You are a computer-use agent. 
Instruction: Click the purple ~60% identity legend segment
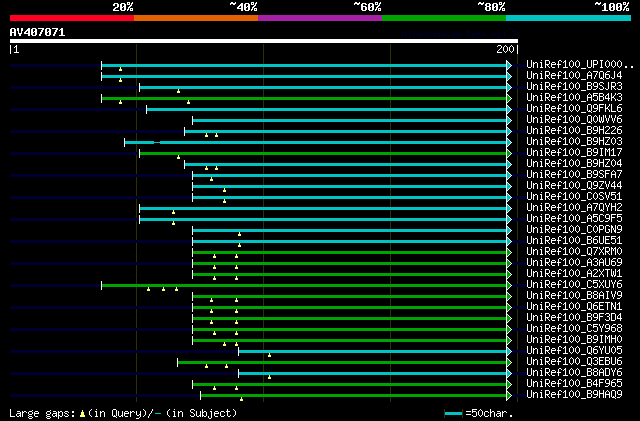click(320, 18)
